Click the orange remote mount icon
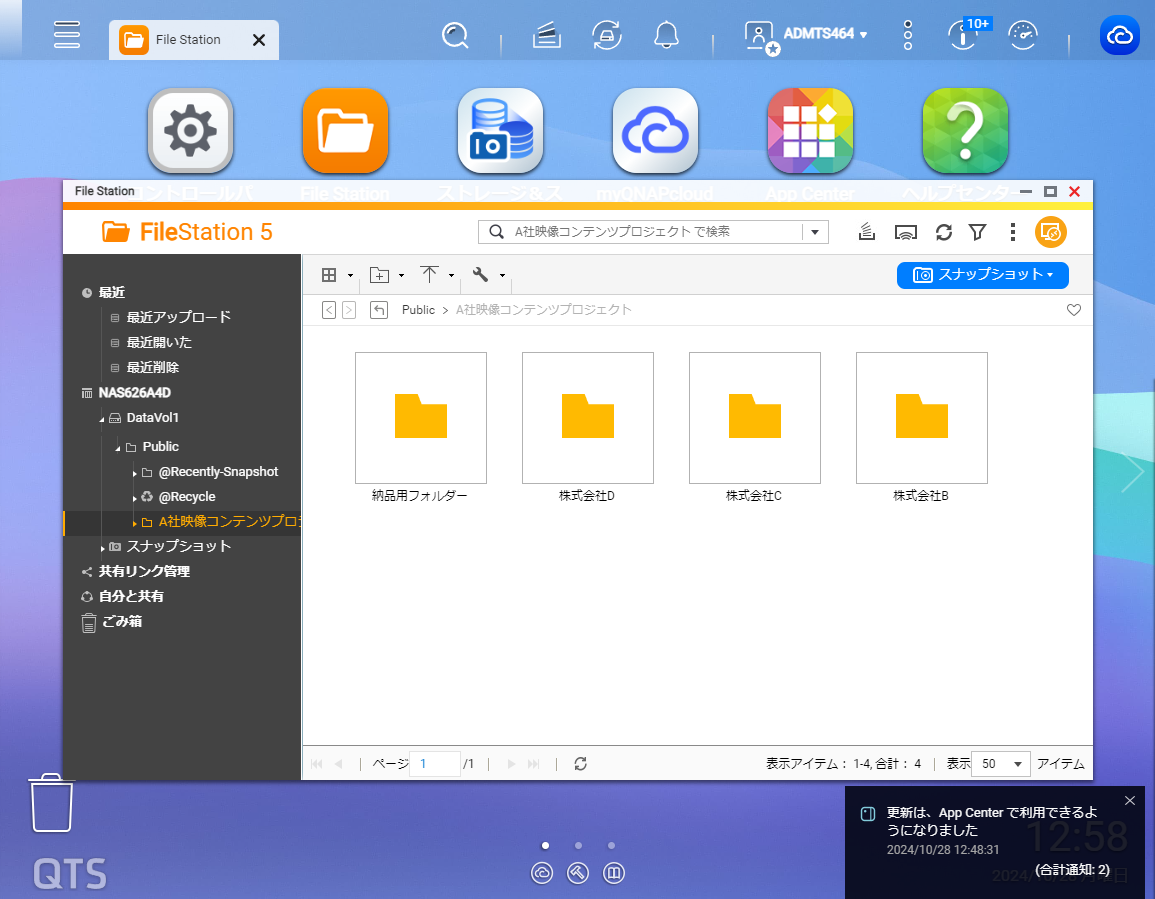The width and height of the screenshot is (1155, 899). (x=1051, y=232)
